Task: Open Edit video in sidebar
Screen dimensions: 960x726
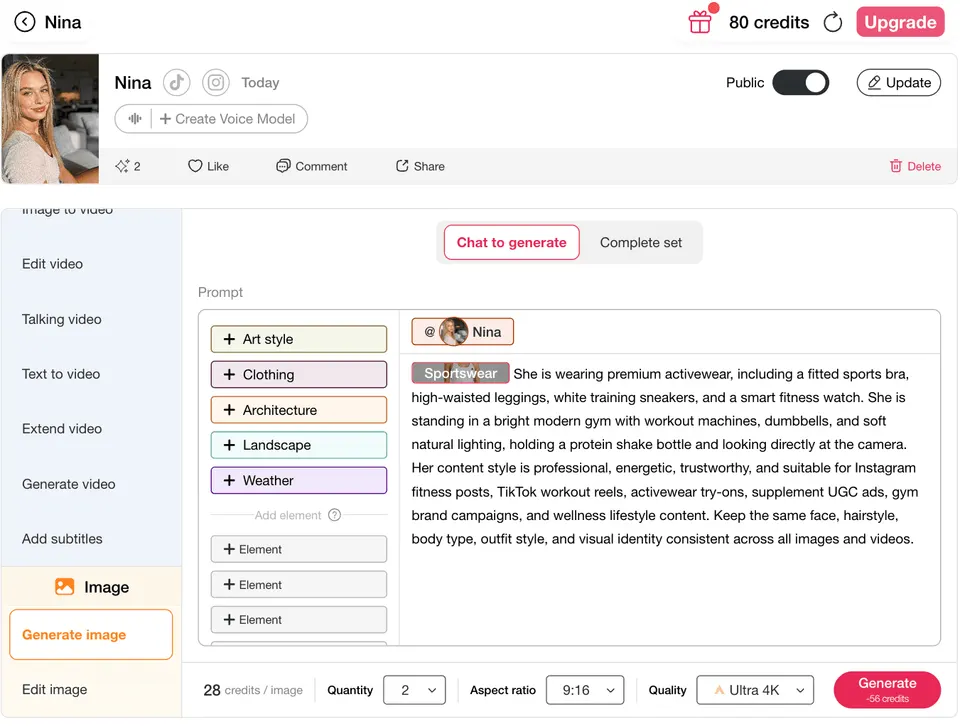Action: (x=53, y=264)
